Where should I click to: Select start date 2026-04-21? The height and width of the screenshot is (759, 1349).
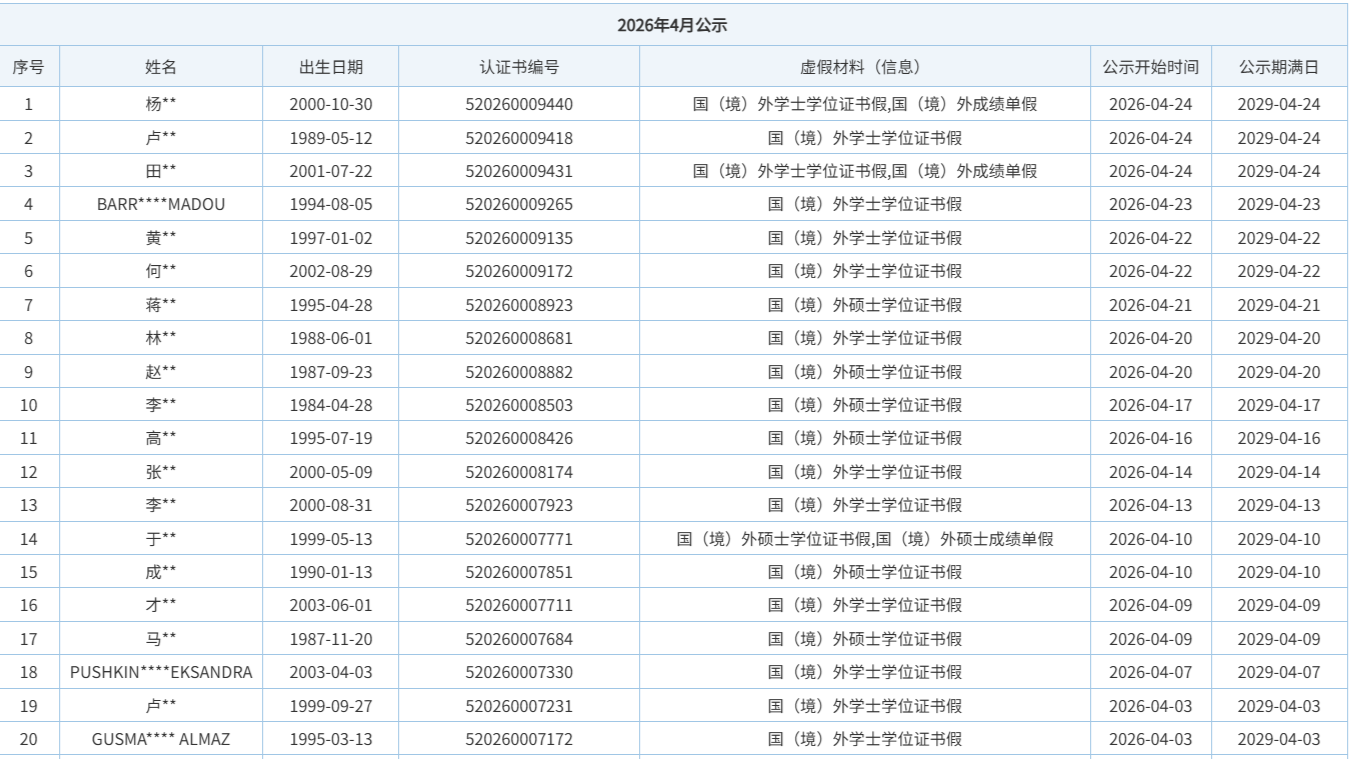[x=1150, y=305]
